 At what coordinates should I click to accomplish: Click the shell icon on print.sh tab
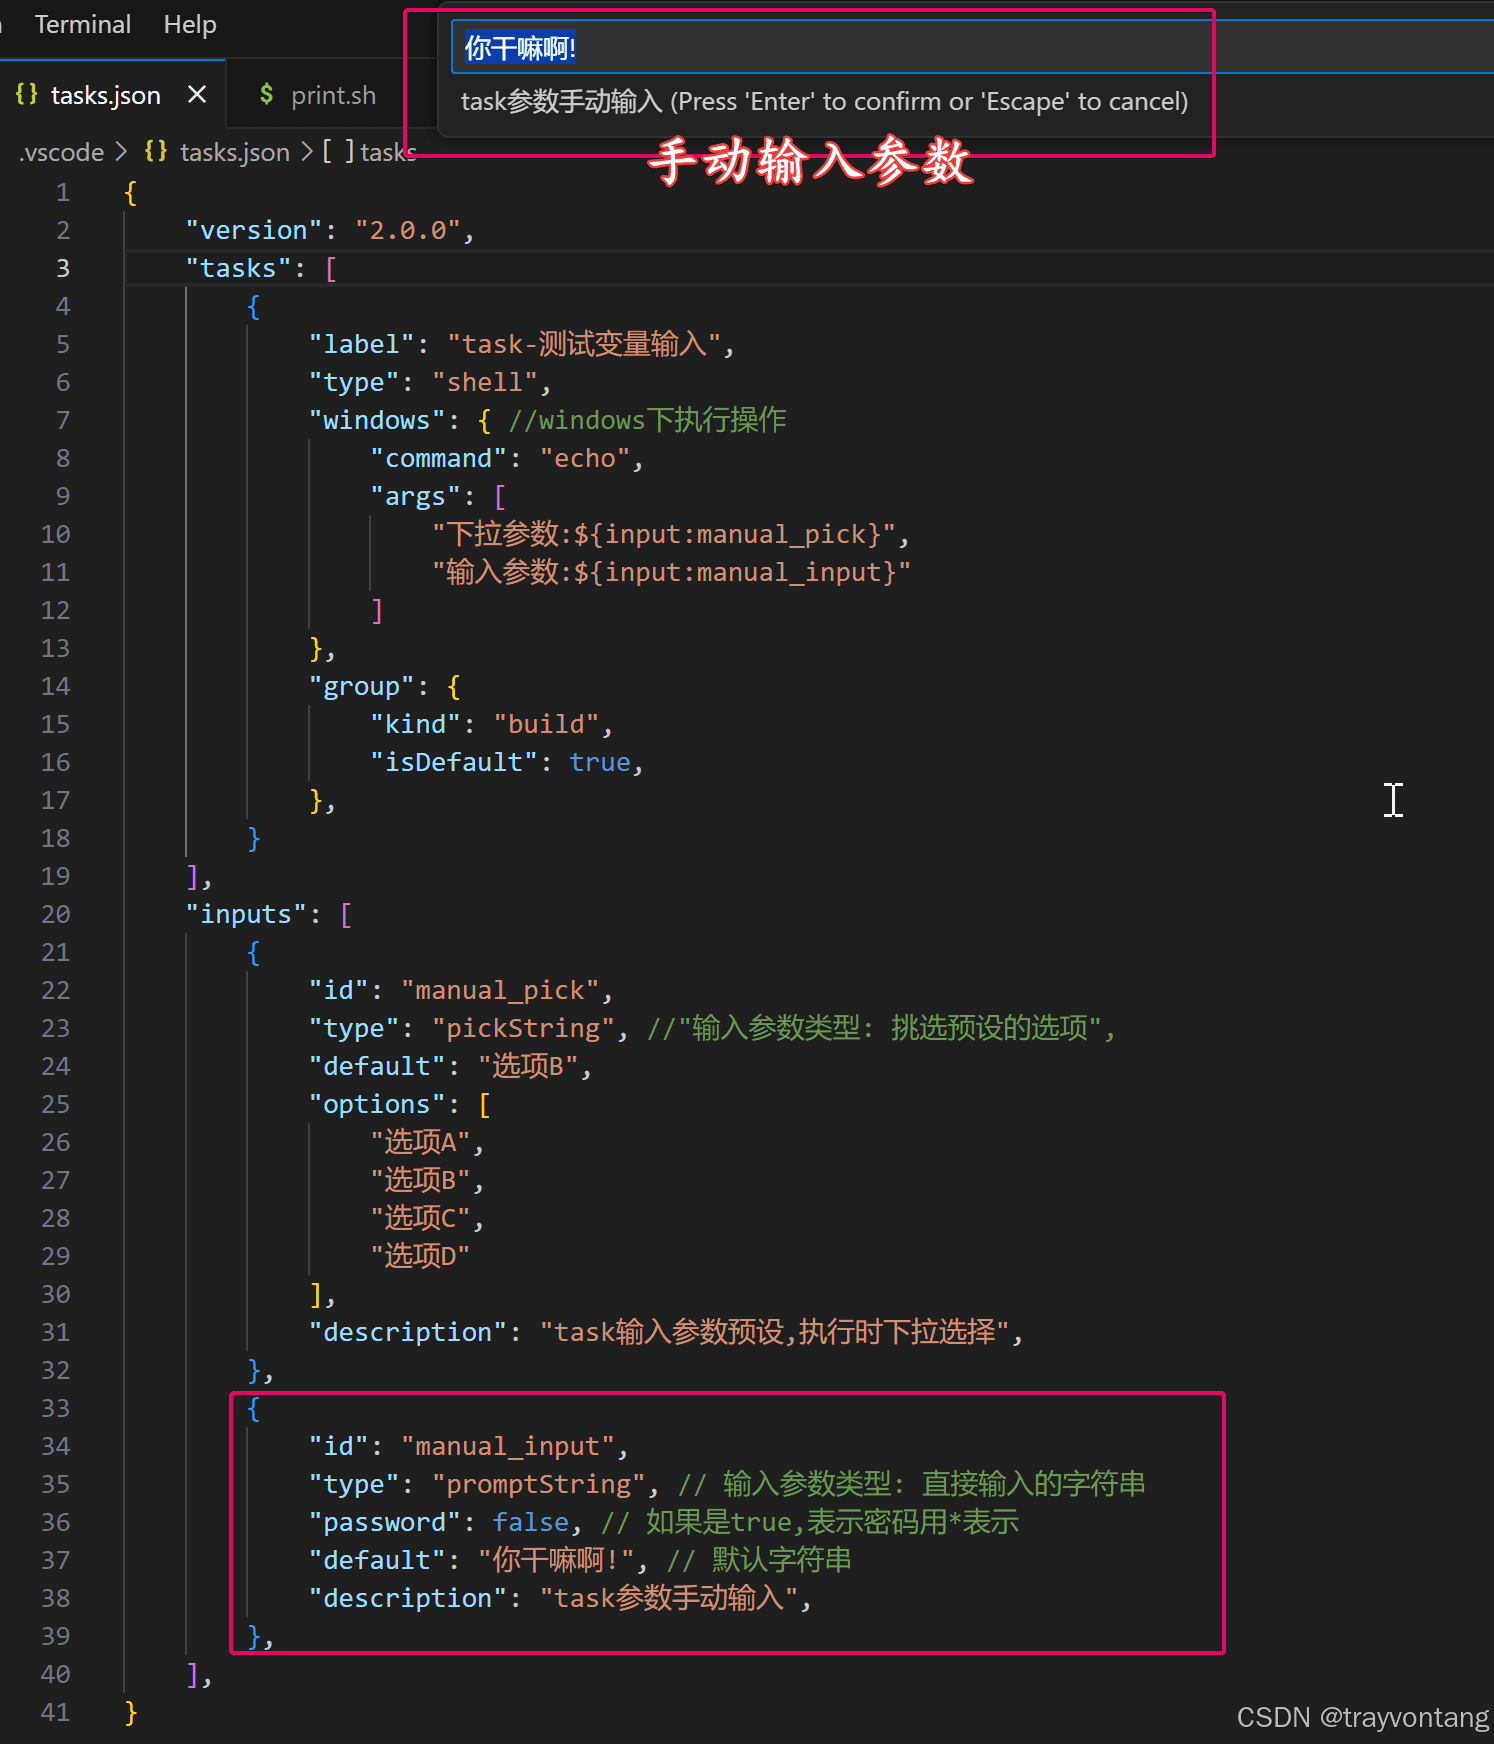[x=266, y=94]
